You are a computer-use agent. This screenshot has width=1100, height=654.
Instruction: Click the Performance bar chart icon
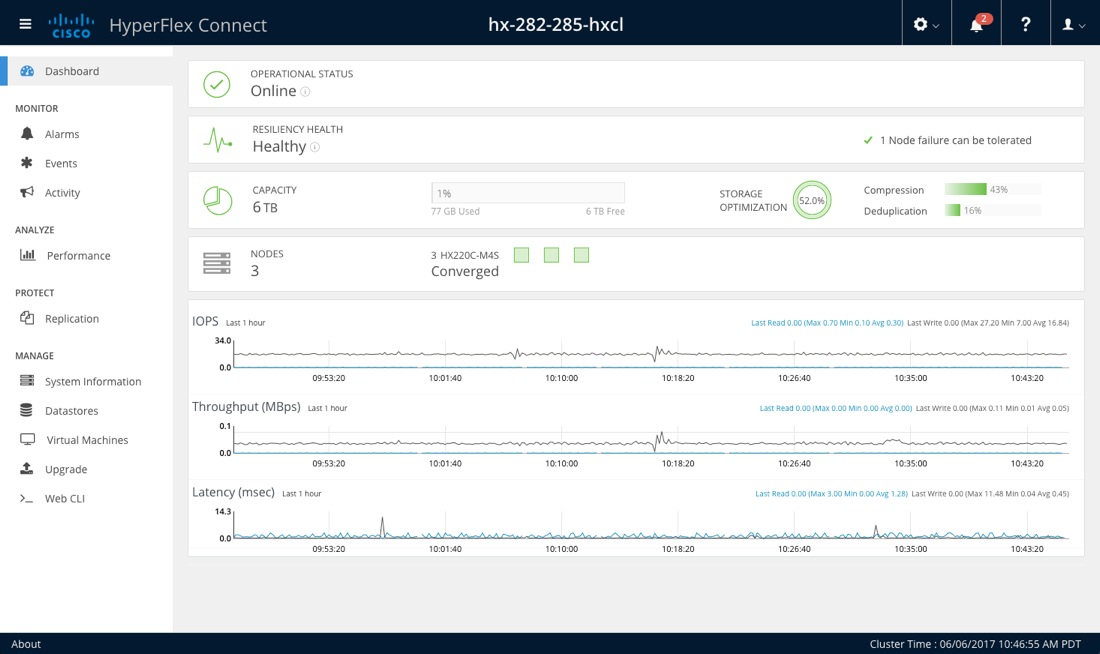(x=27, y=255)
